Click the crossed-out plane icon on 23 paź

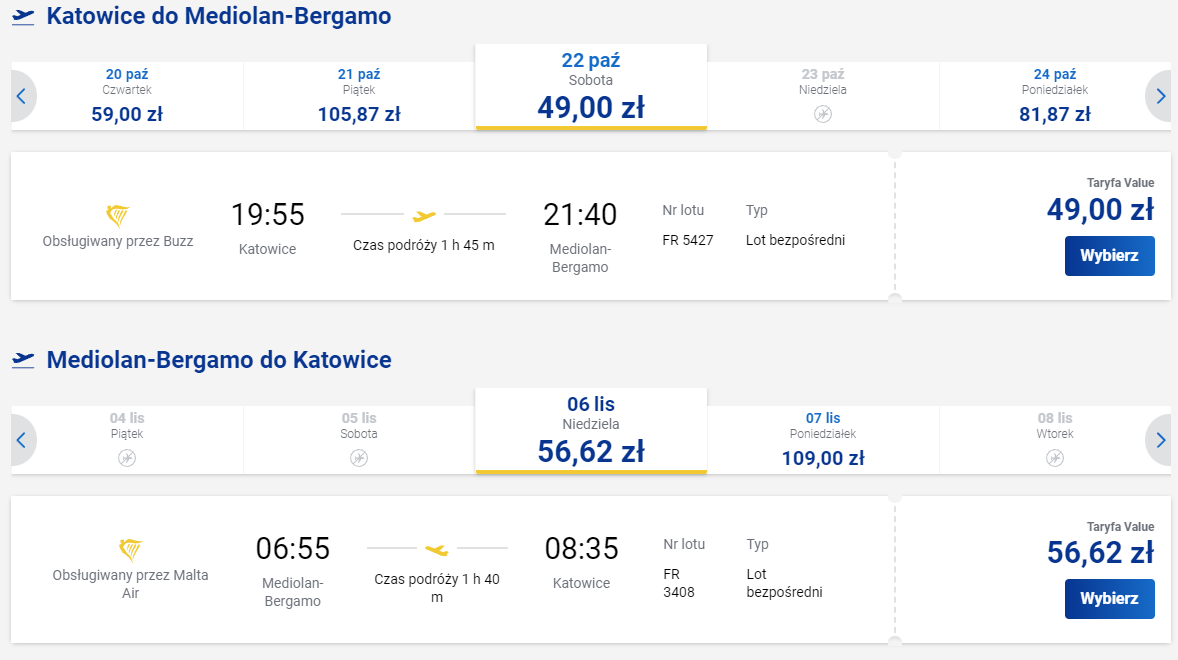click(822, 114)
